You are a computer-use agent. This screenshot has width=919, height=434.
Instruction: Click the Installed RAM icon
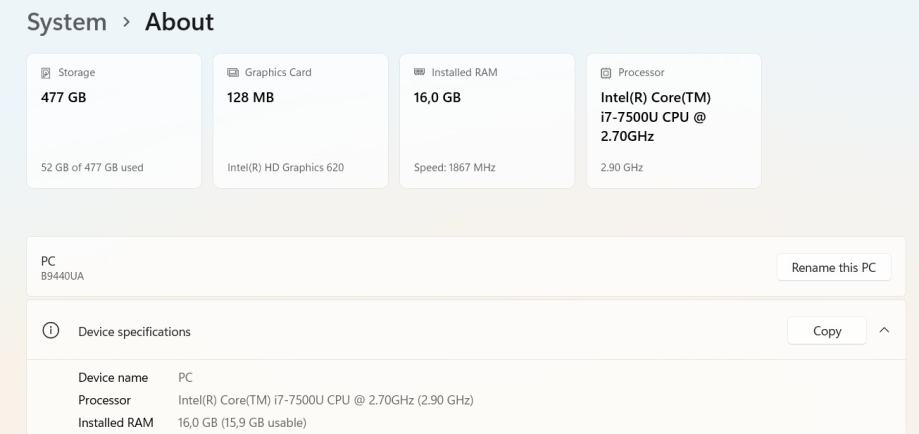420,73
